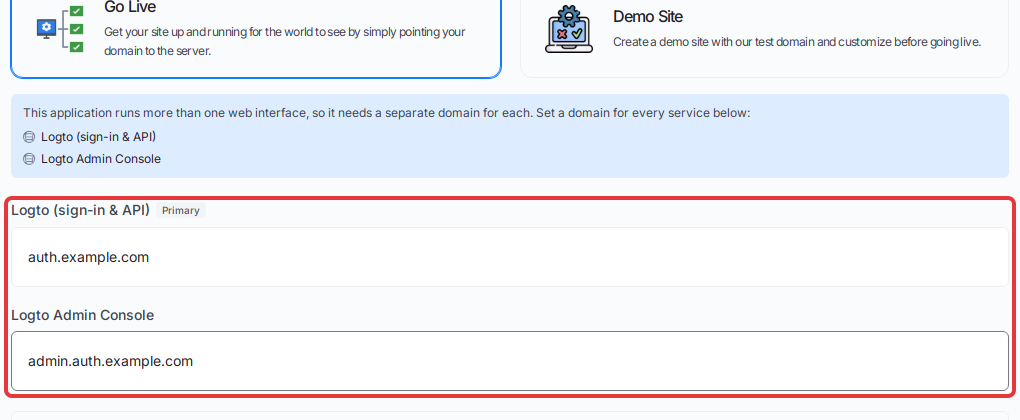
Task: Click the 'Create a demo site' description
Action: 797,42
